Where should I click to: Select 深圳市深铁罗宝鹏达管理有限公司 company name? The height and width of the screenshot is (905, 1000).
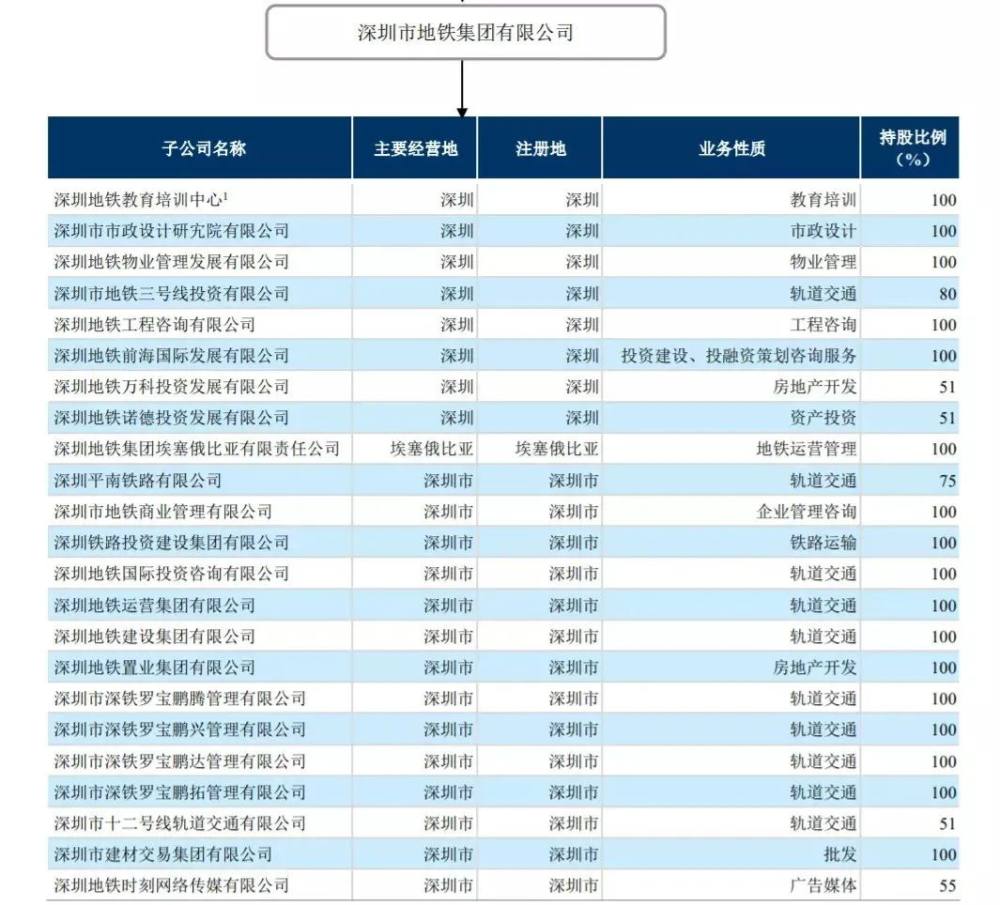click(180, 761)
